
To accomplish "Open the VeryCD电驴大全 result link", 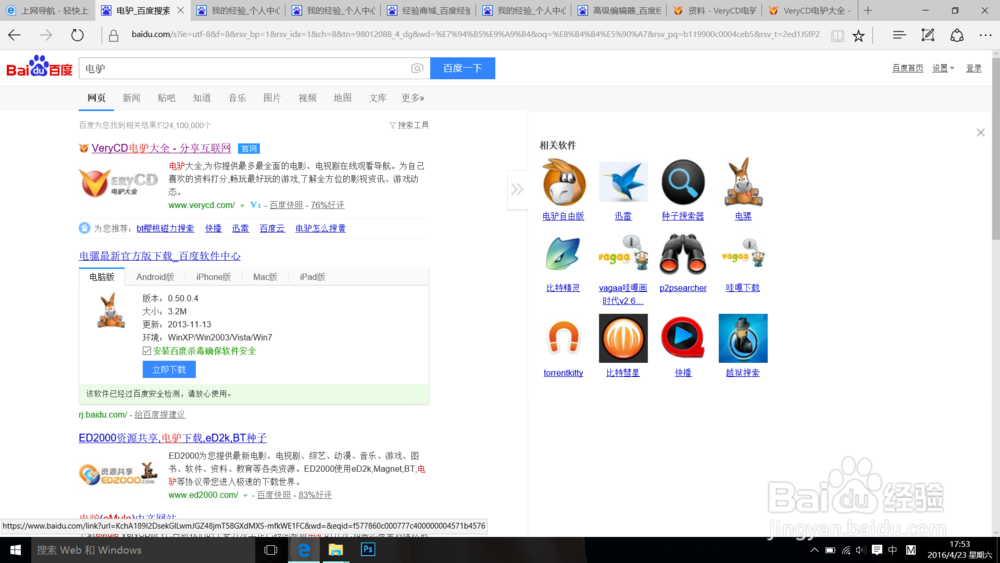I will pyautogui.click(x=161, y=148).
